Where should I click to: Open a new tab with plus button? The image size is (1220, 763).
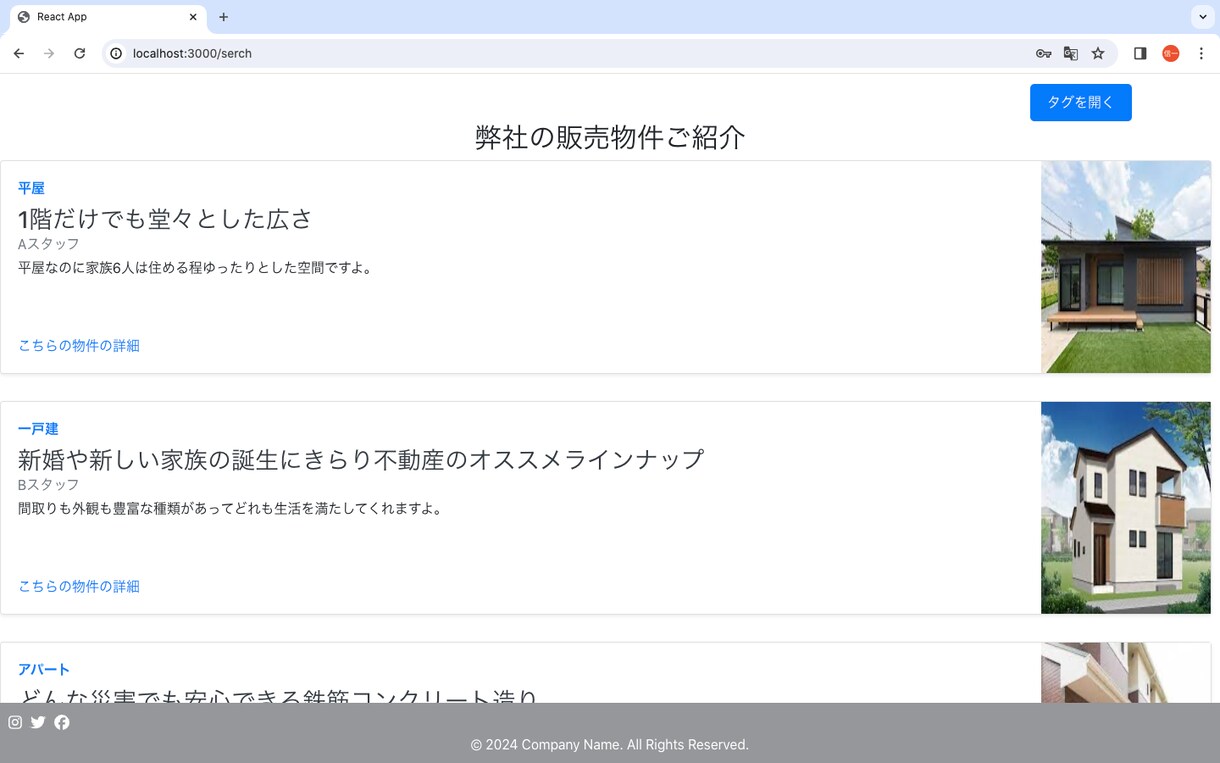[223, 17]
